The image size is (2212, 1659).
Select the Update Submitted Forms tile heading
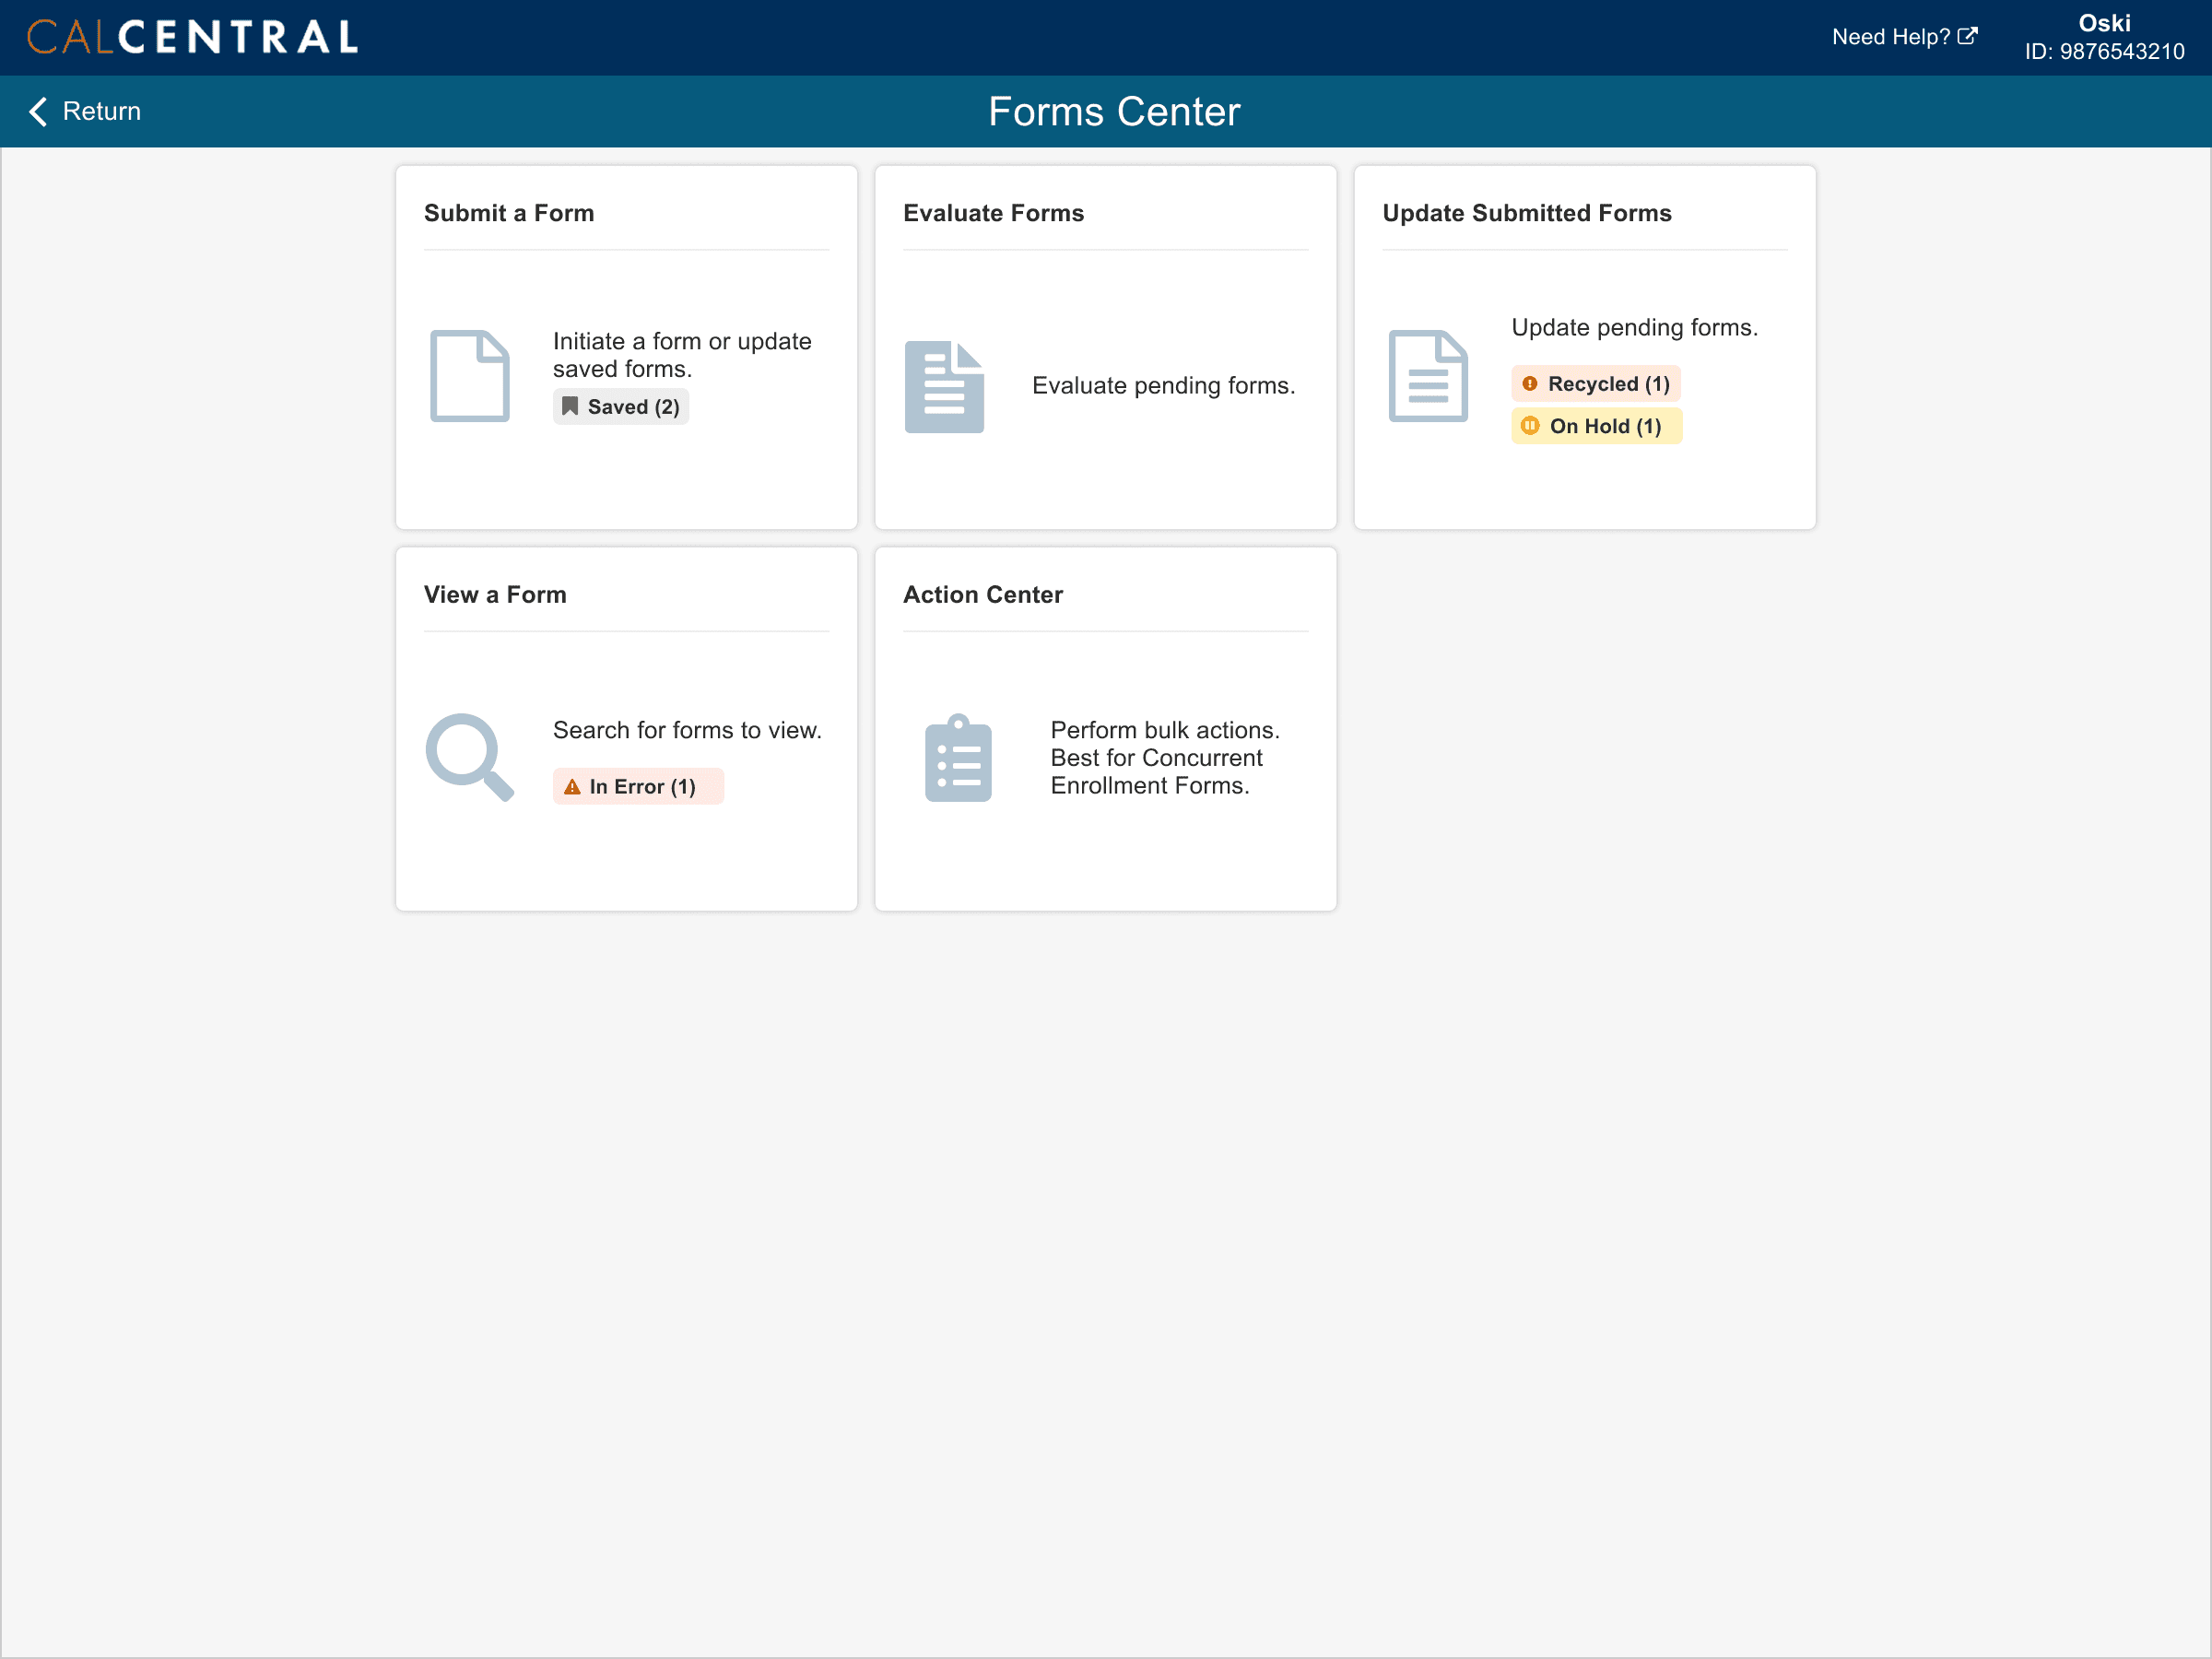(1526, 213)
